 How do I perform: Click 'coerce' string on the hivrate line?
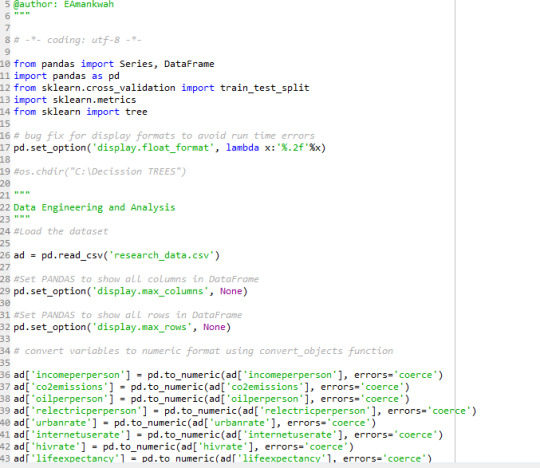coord(326,447)
